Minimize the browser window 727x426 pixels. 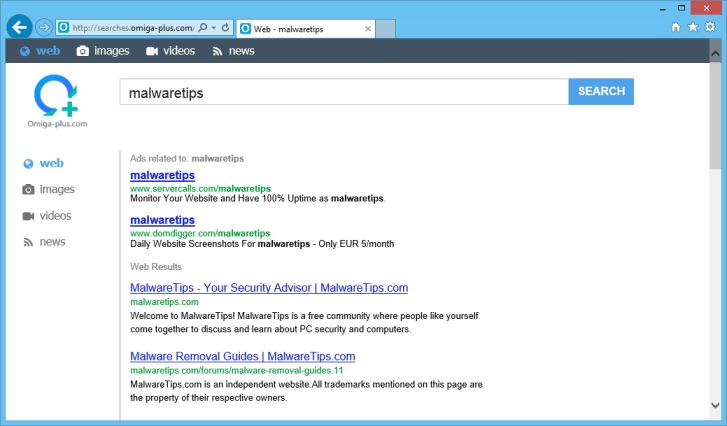tap(663, 8)
